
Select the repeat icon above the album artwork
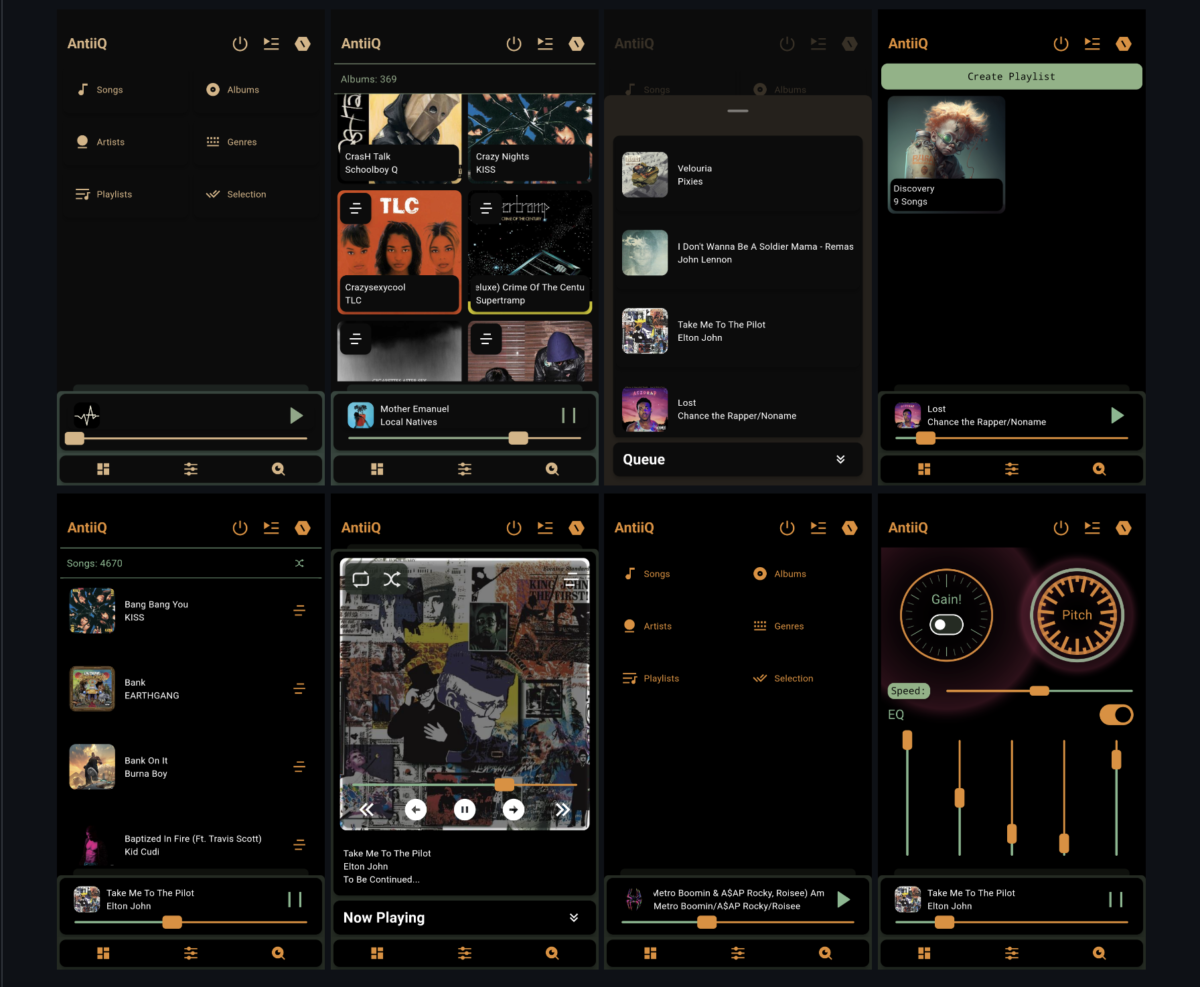[361, 579]
